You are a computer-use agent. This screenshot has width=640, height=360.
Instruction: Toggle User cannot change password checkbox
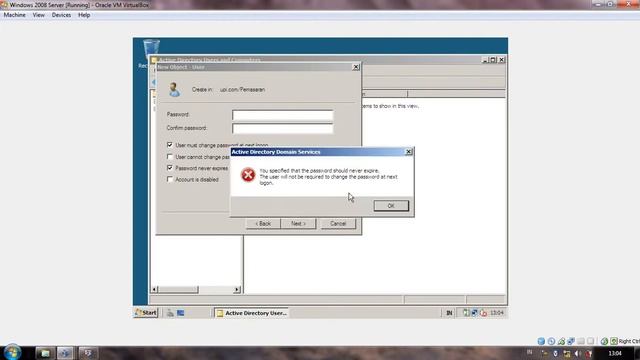[170, 157]
